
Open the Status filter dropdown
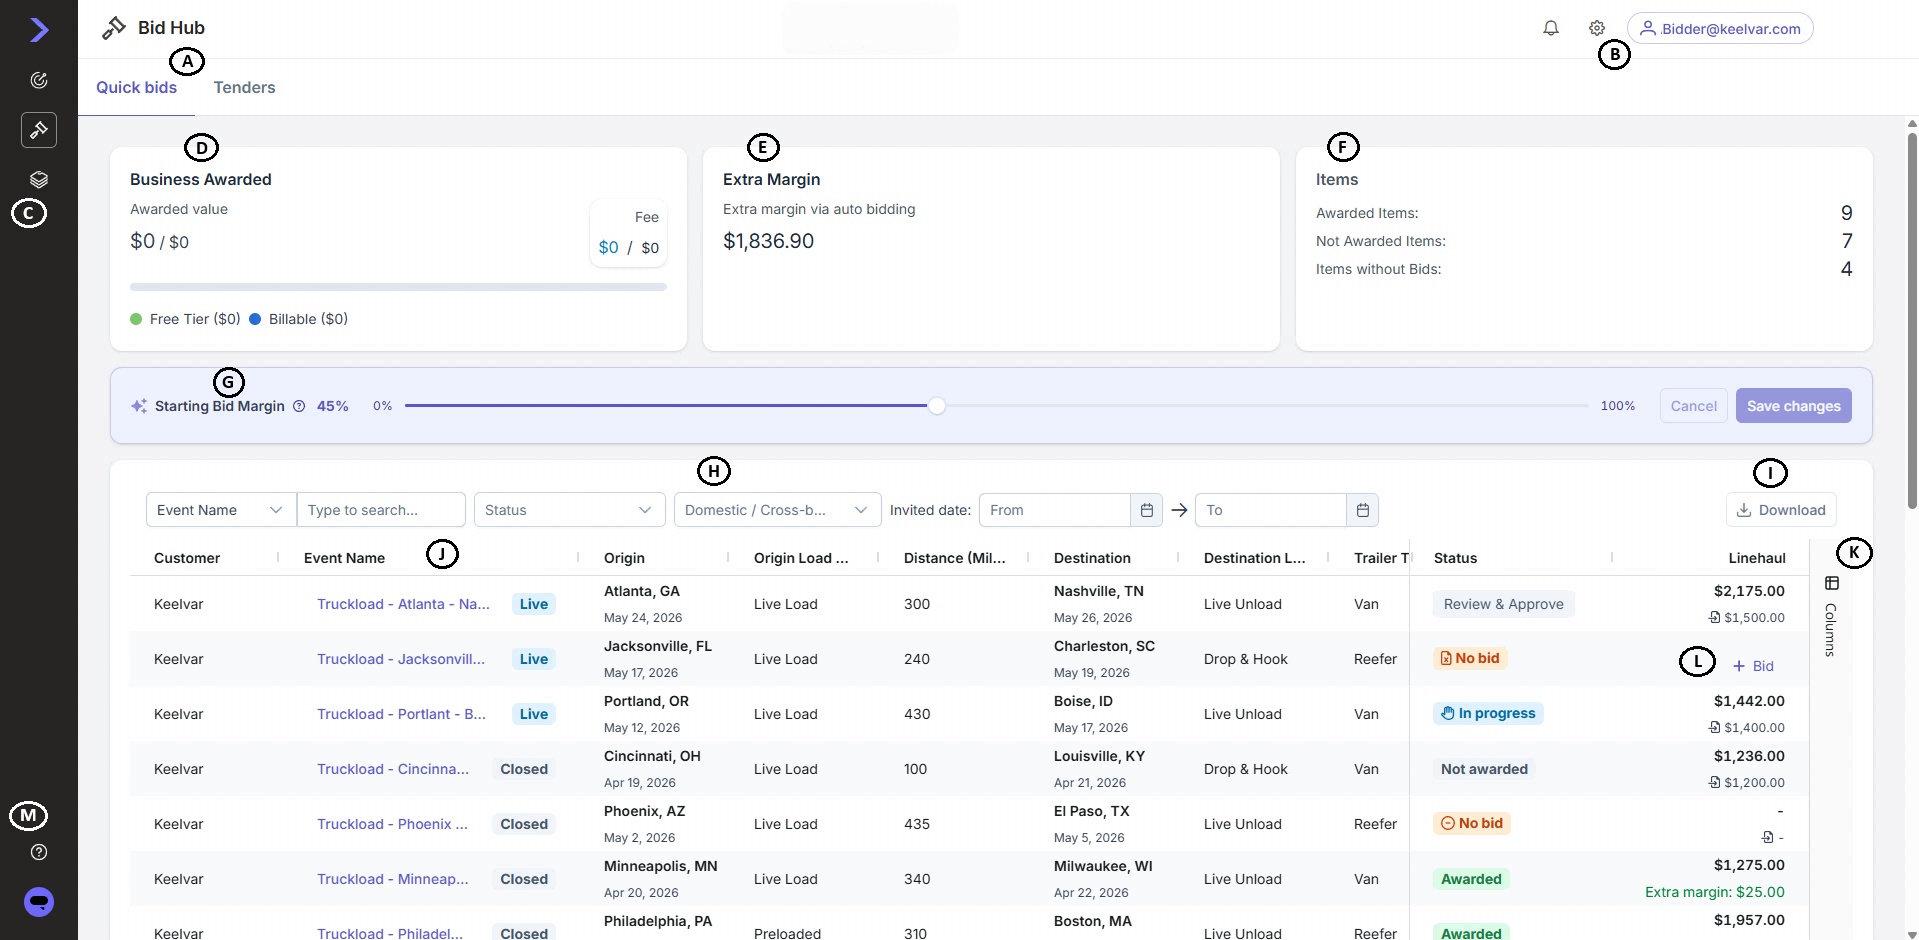(570, 510)
